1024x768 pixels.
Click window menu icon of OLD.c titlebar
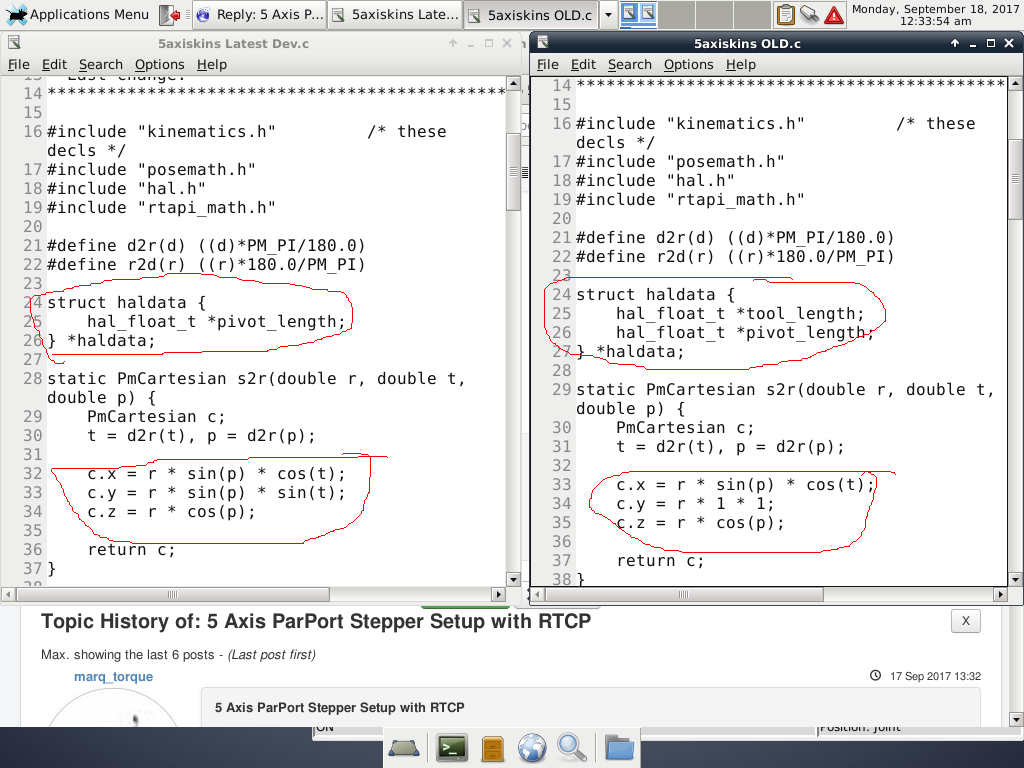click(x=543, y=43)
